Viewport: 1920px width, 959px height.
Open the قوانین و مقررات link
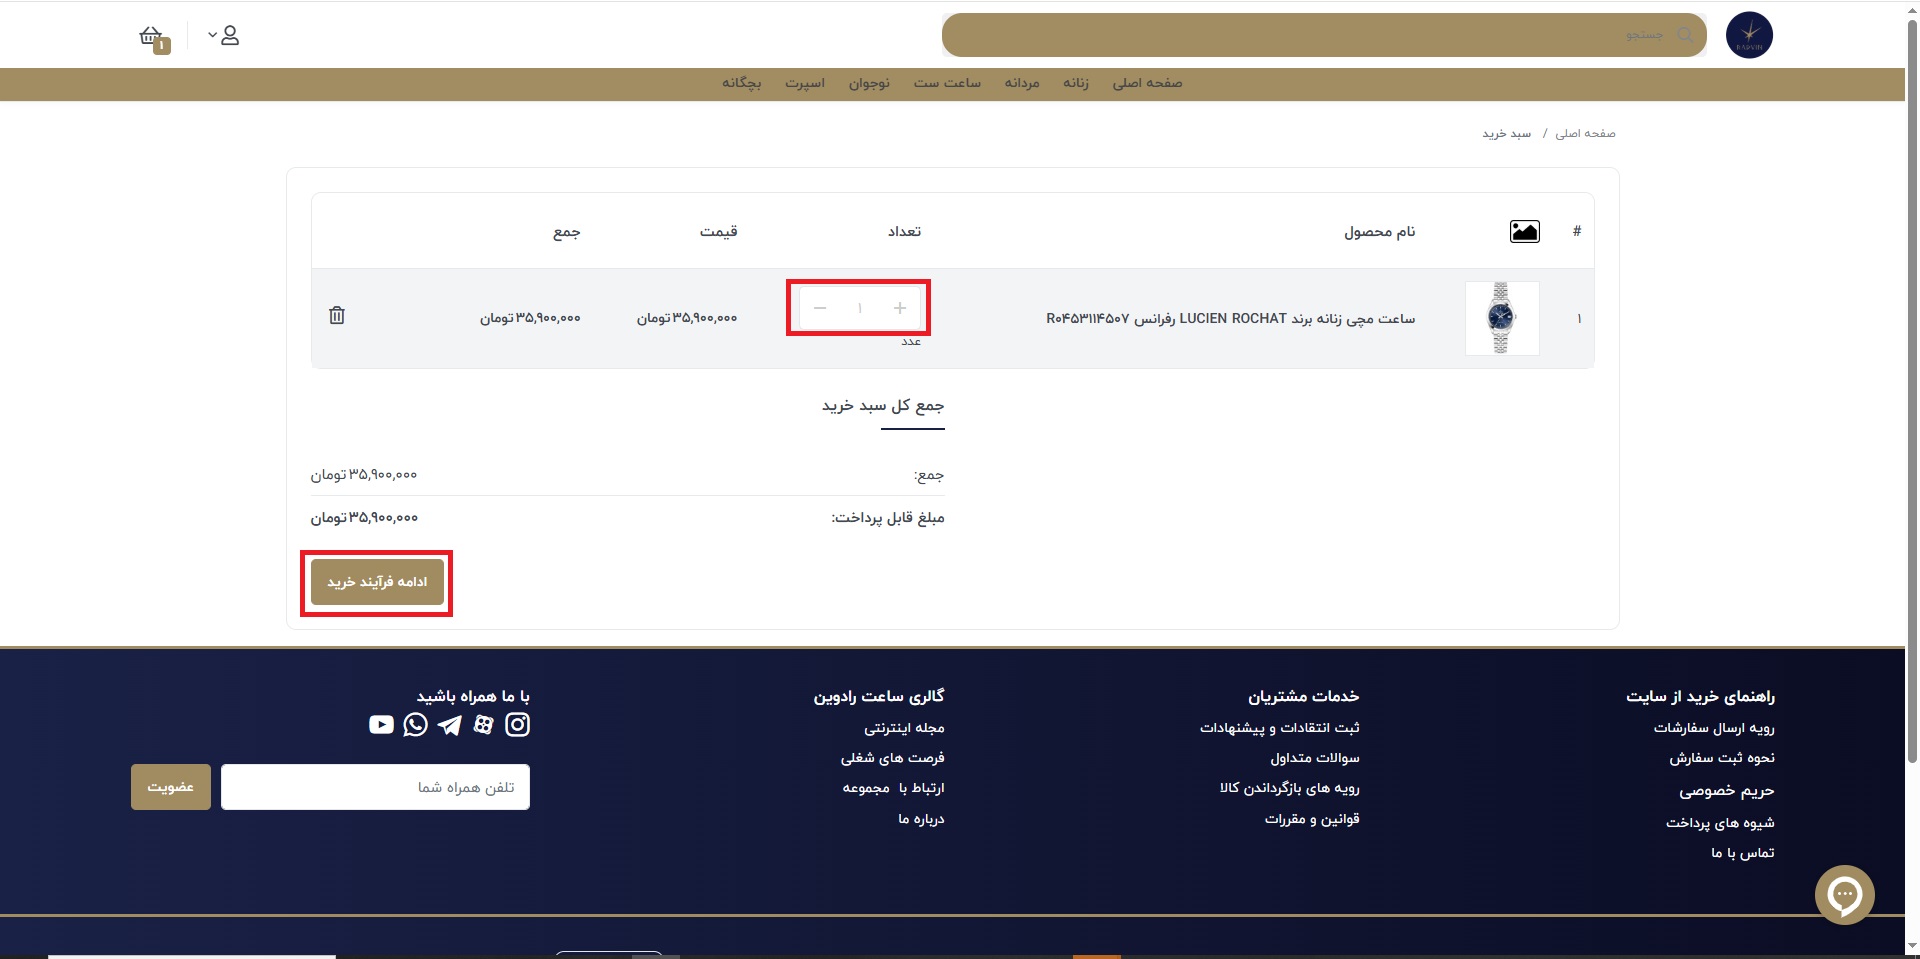pos(1312,819)
